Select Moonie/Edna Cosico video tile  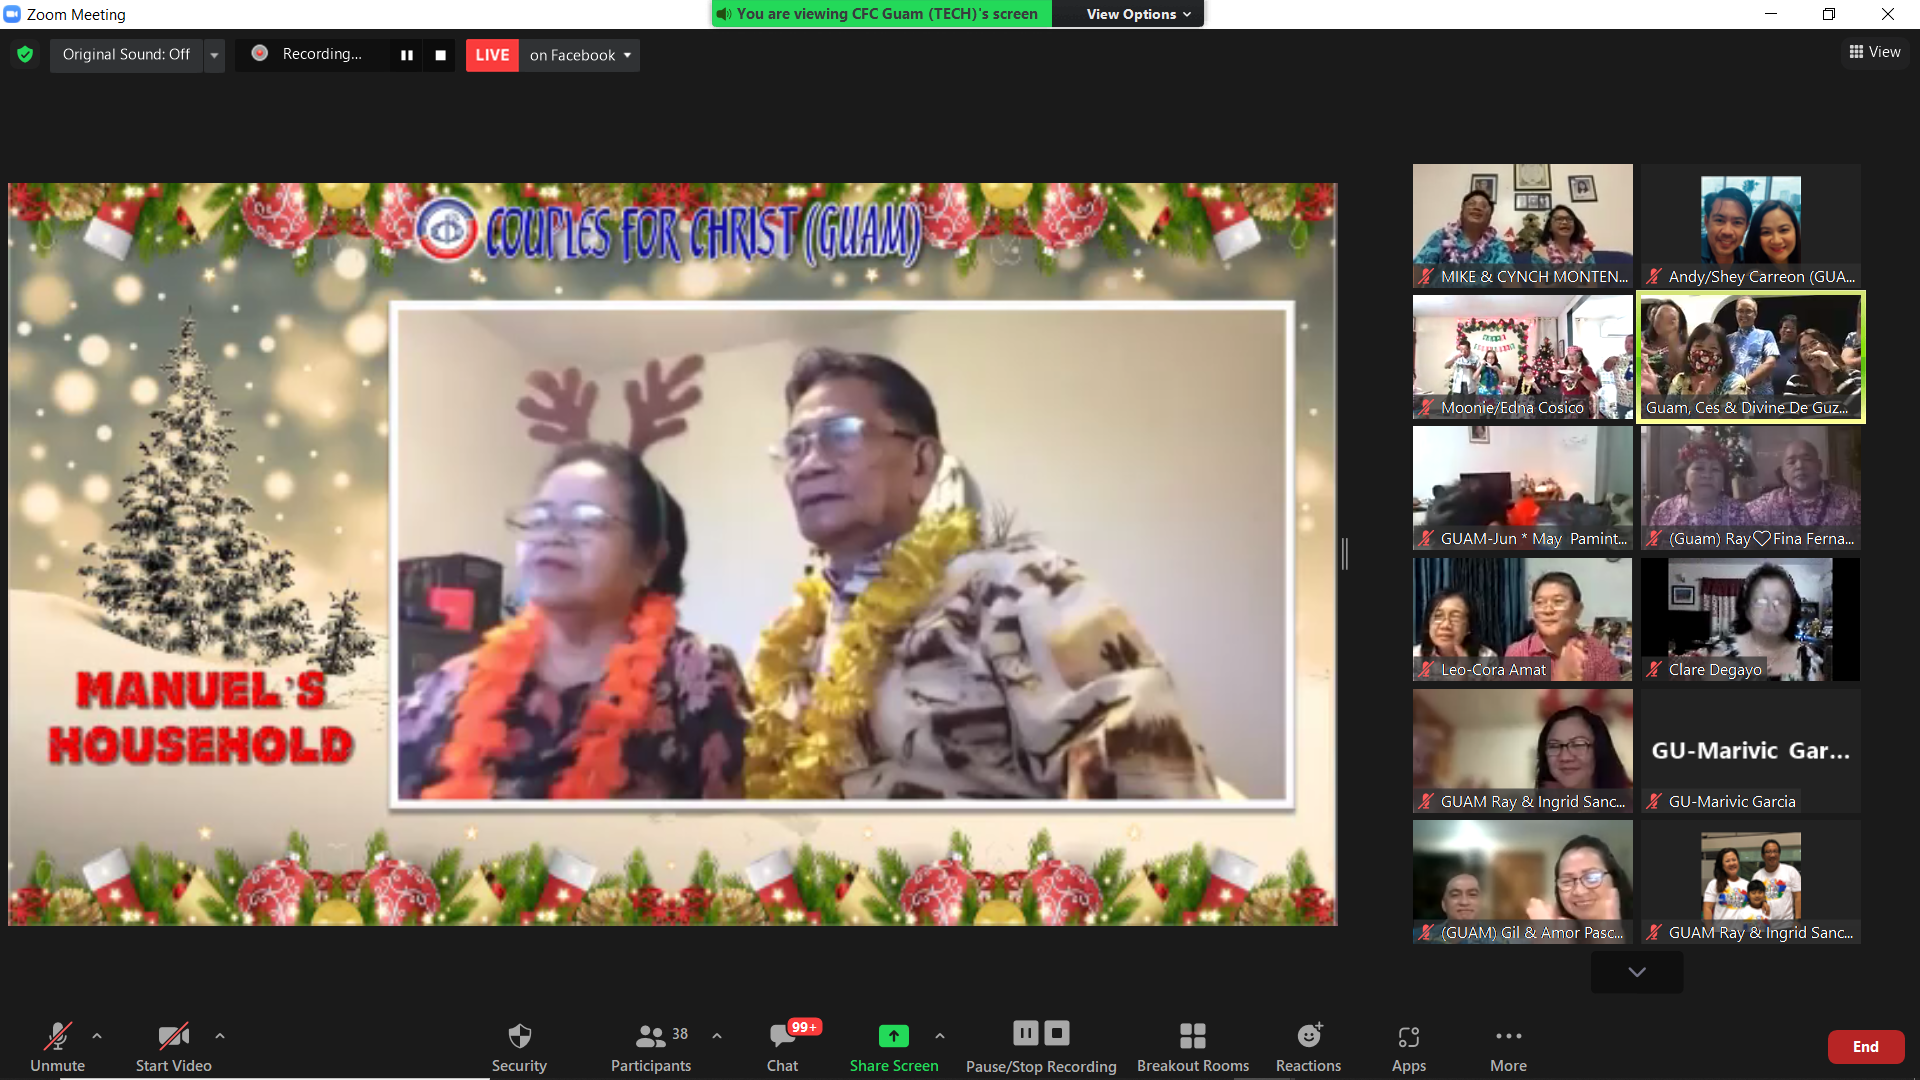1522,357
